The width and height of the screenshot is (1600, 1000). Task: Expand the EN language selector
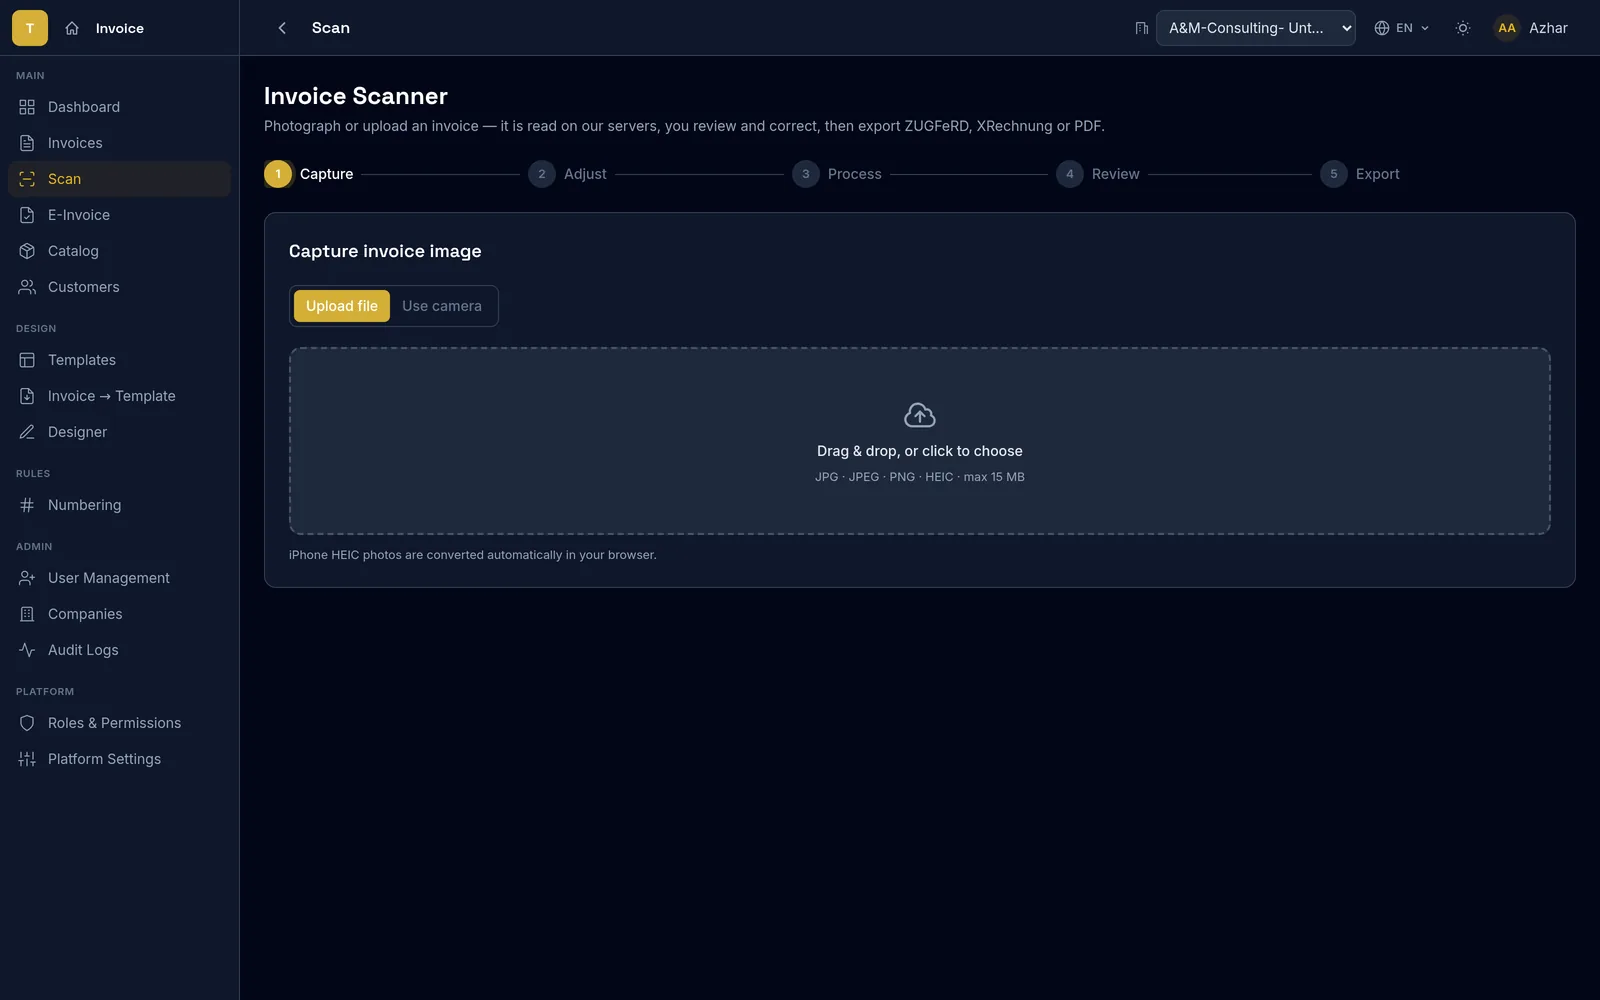pyautogui.click(x=1402, y=28)
